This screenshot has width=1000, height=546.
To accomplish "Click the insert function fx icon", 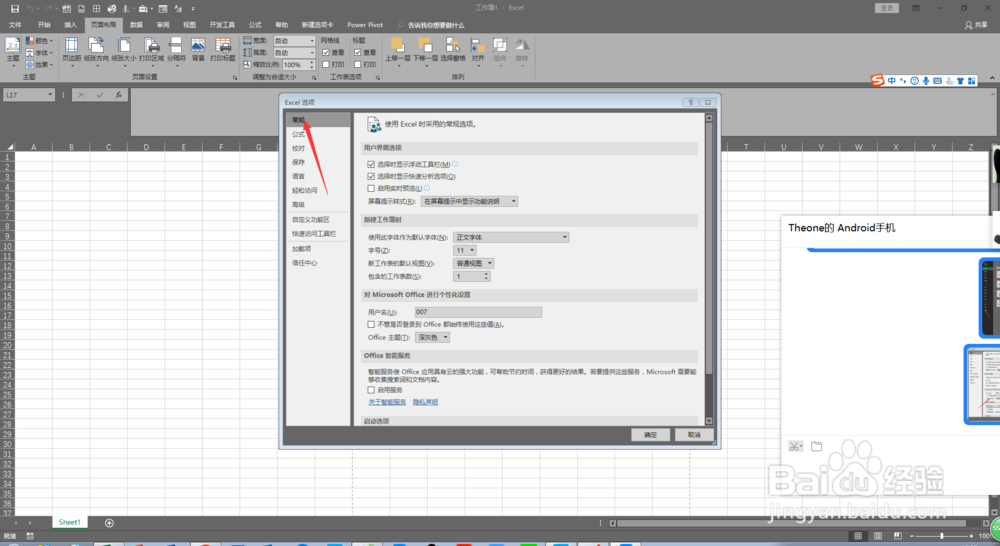I will point(119,94).
